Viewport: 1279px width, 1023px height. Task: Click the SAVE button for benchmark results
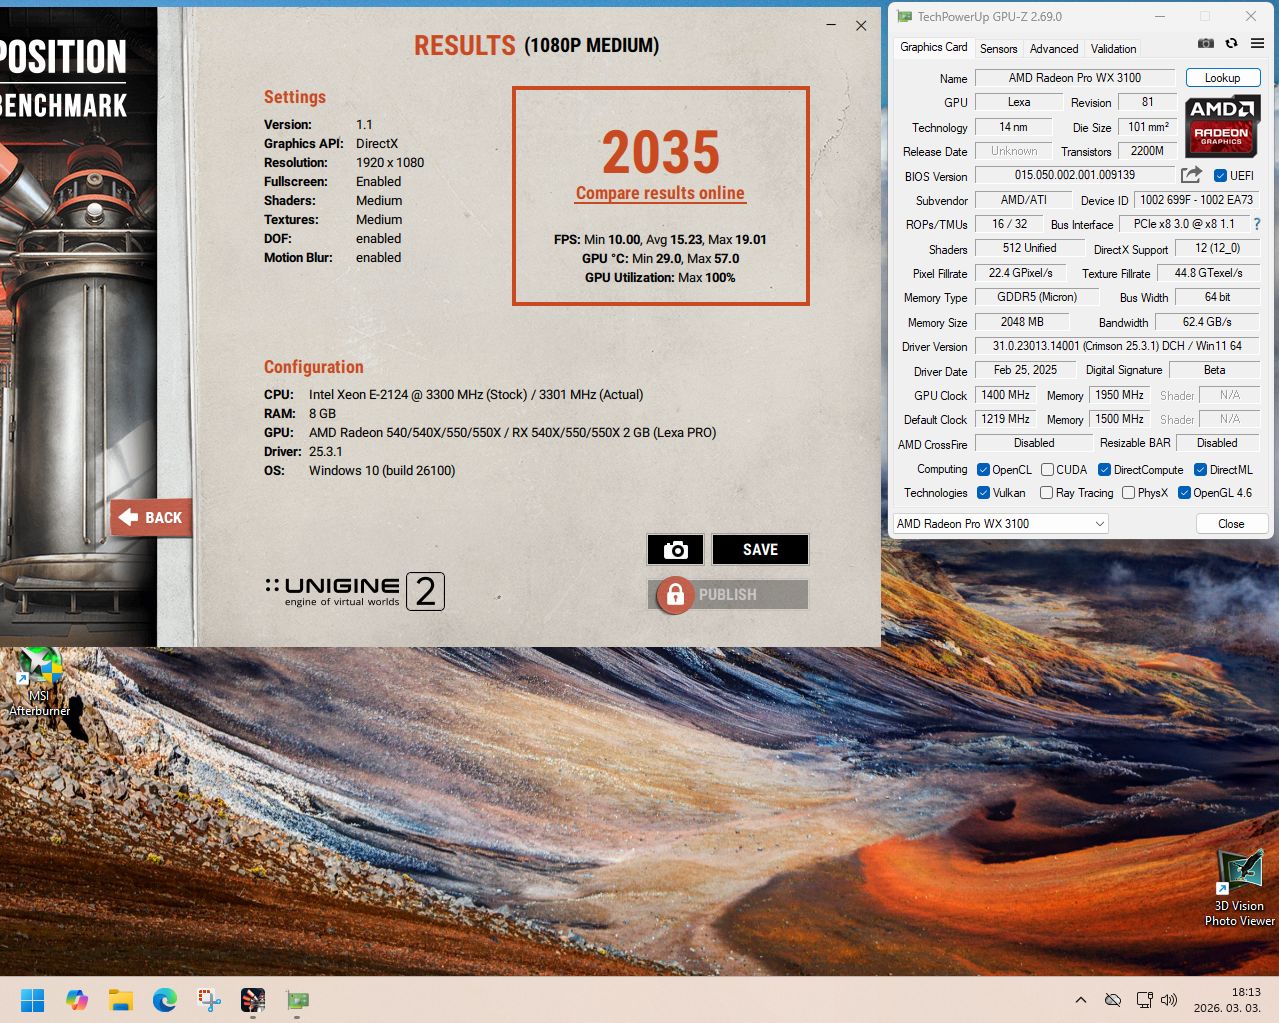tap(760, 549)
